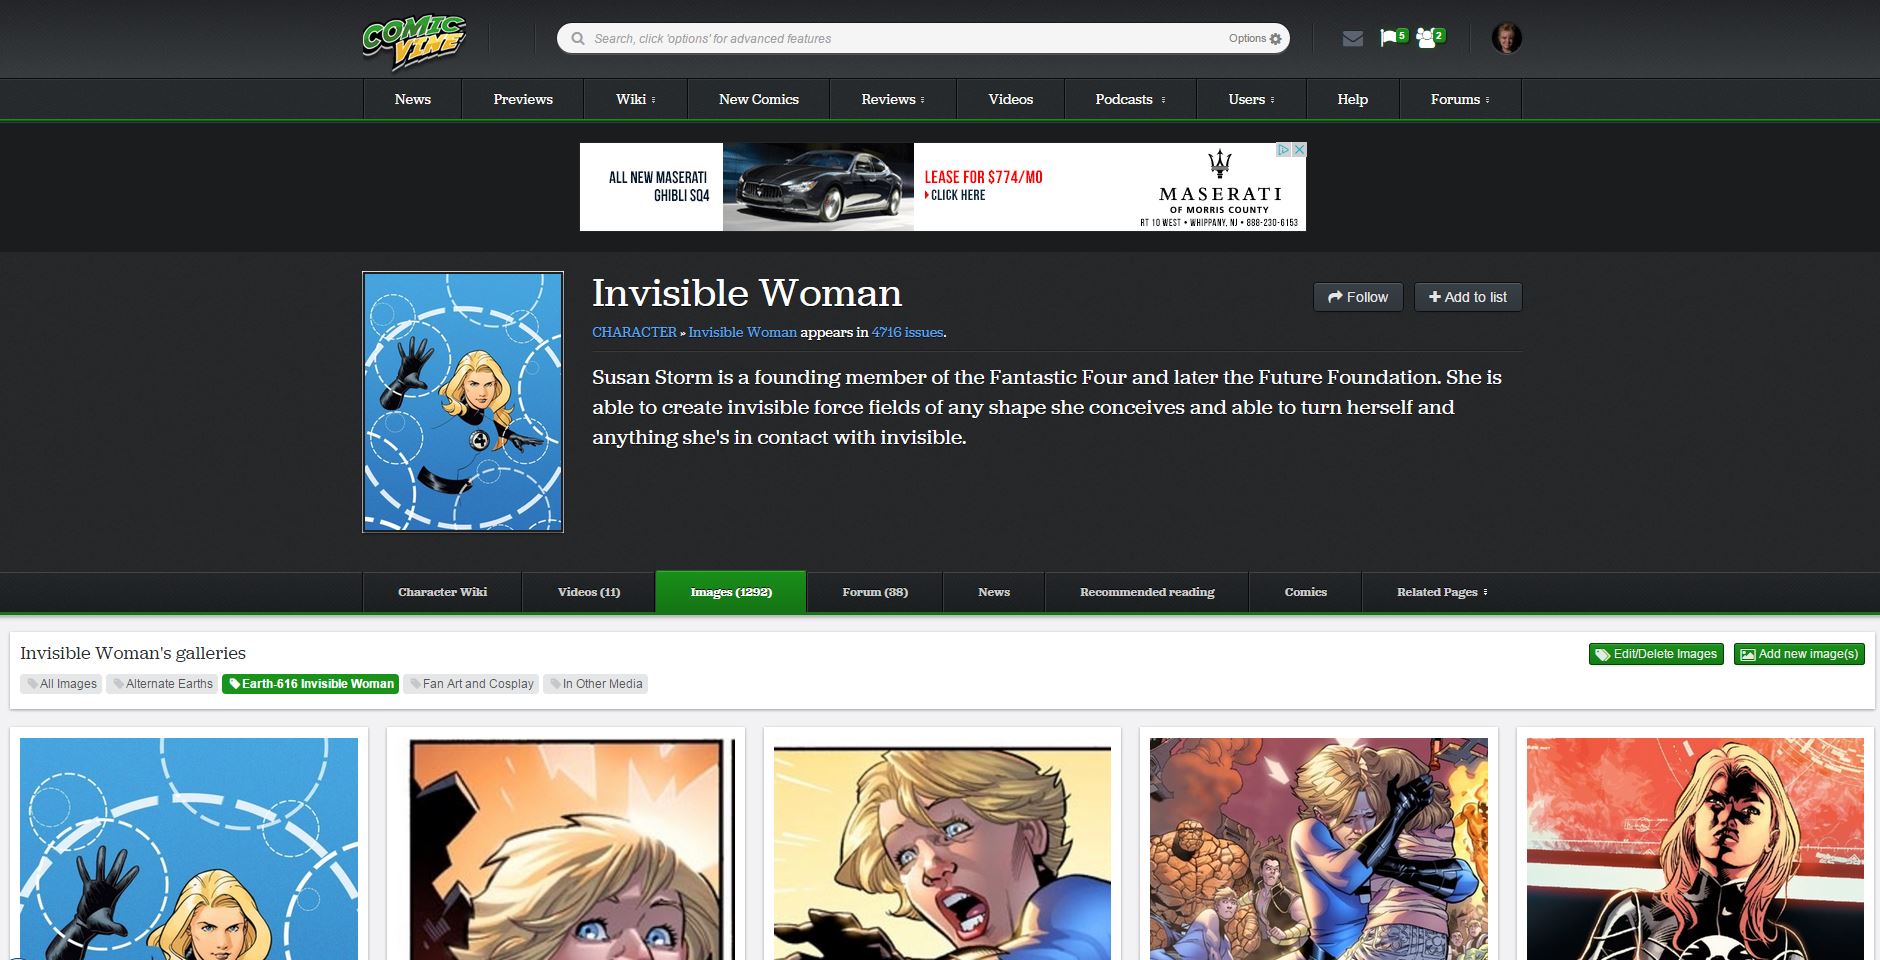Switch to the Comics tab
1880x960 pixels.
[1305, 592]
